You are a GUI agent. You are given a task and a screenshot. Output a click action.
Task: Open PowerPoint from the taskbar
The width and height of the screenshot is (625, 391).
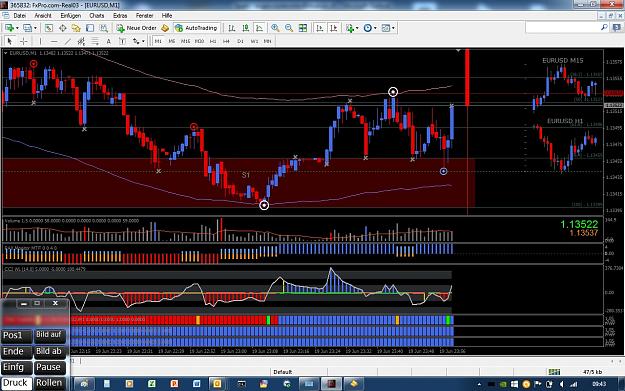tap(174, 384)
